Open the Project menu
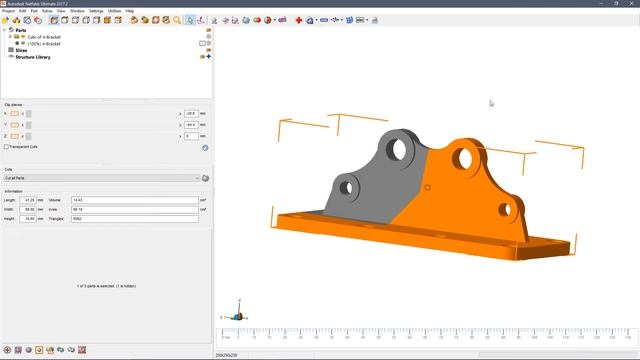The image size is (640, 360). click(8, 11)
